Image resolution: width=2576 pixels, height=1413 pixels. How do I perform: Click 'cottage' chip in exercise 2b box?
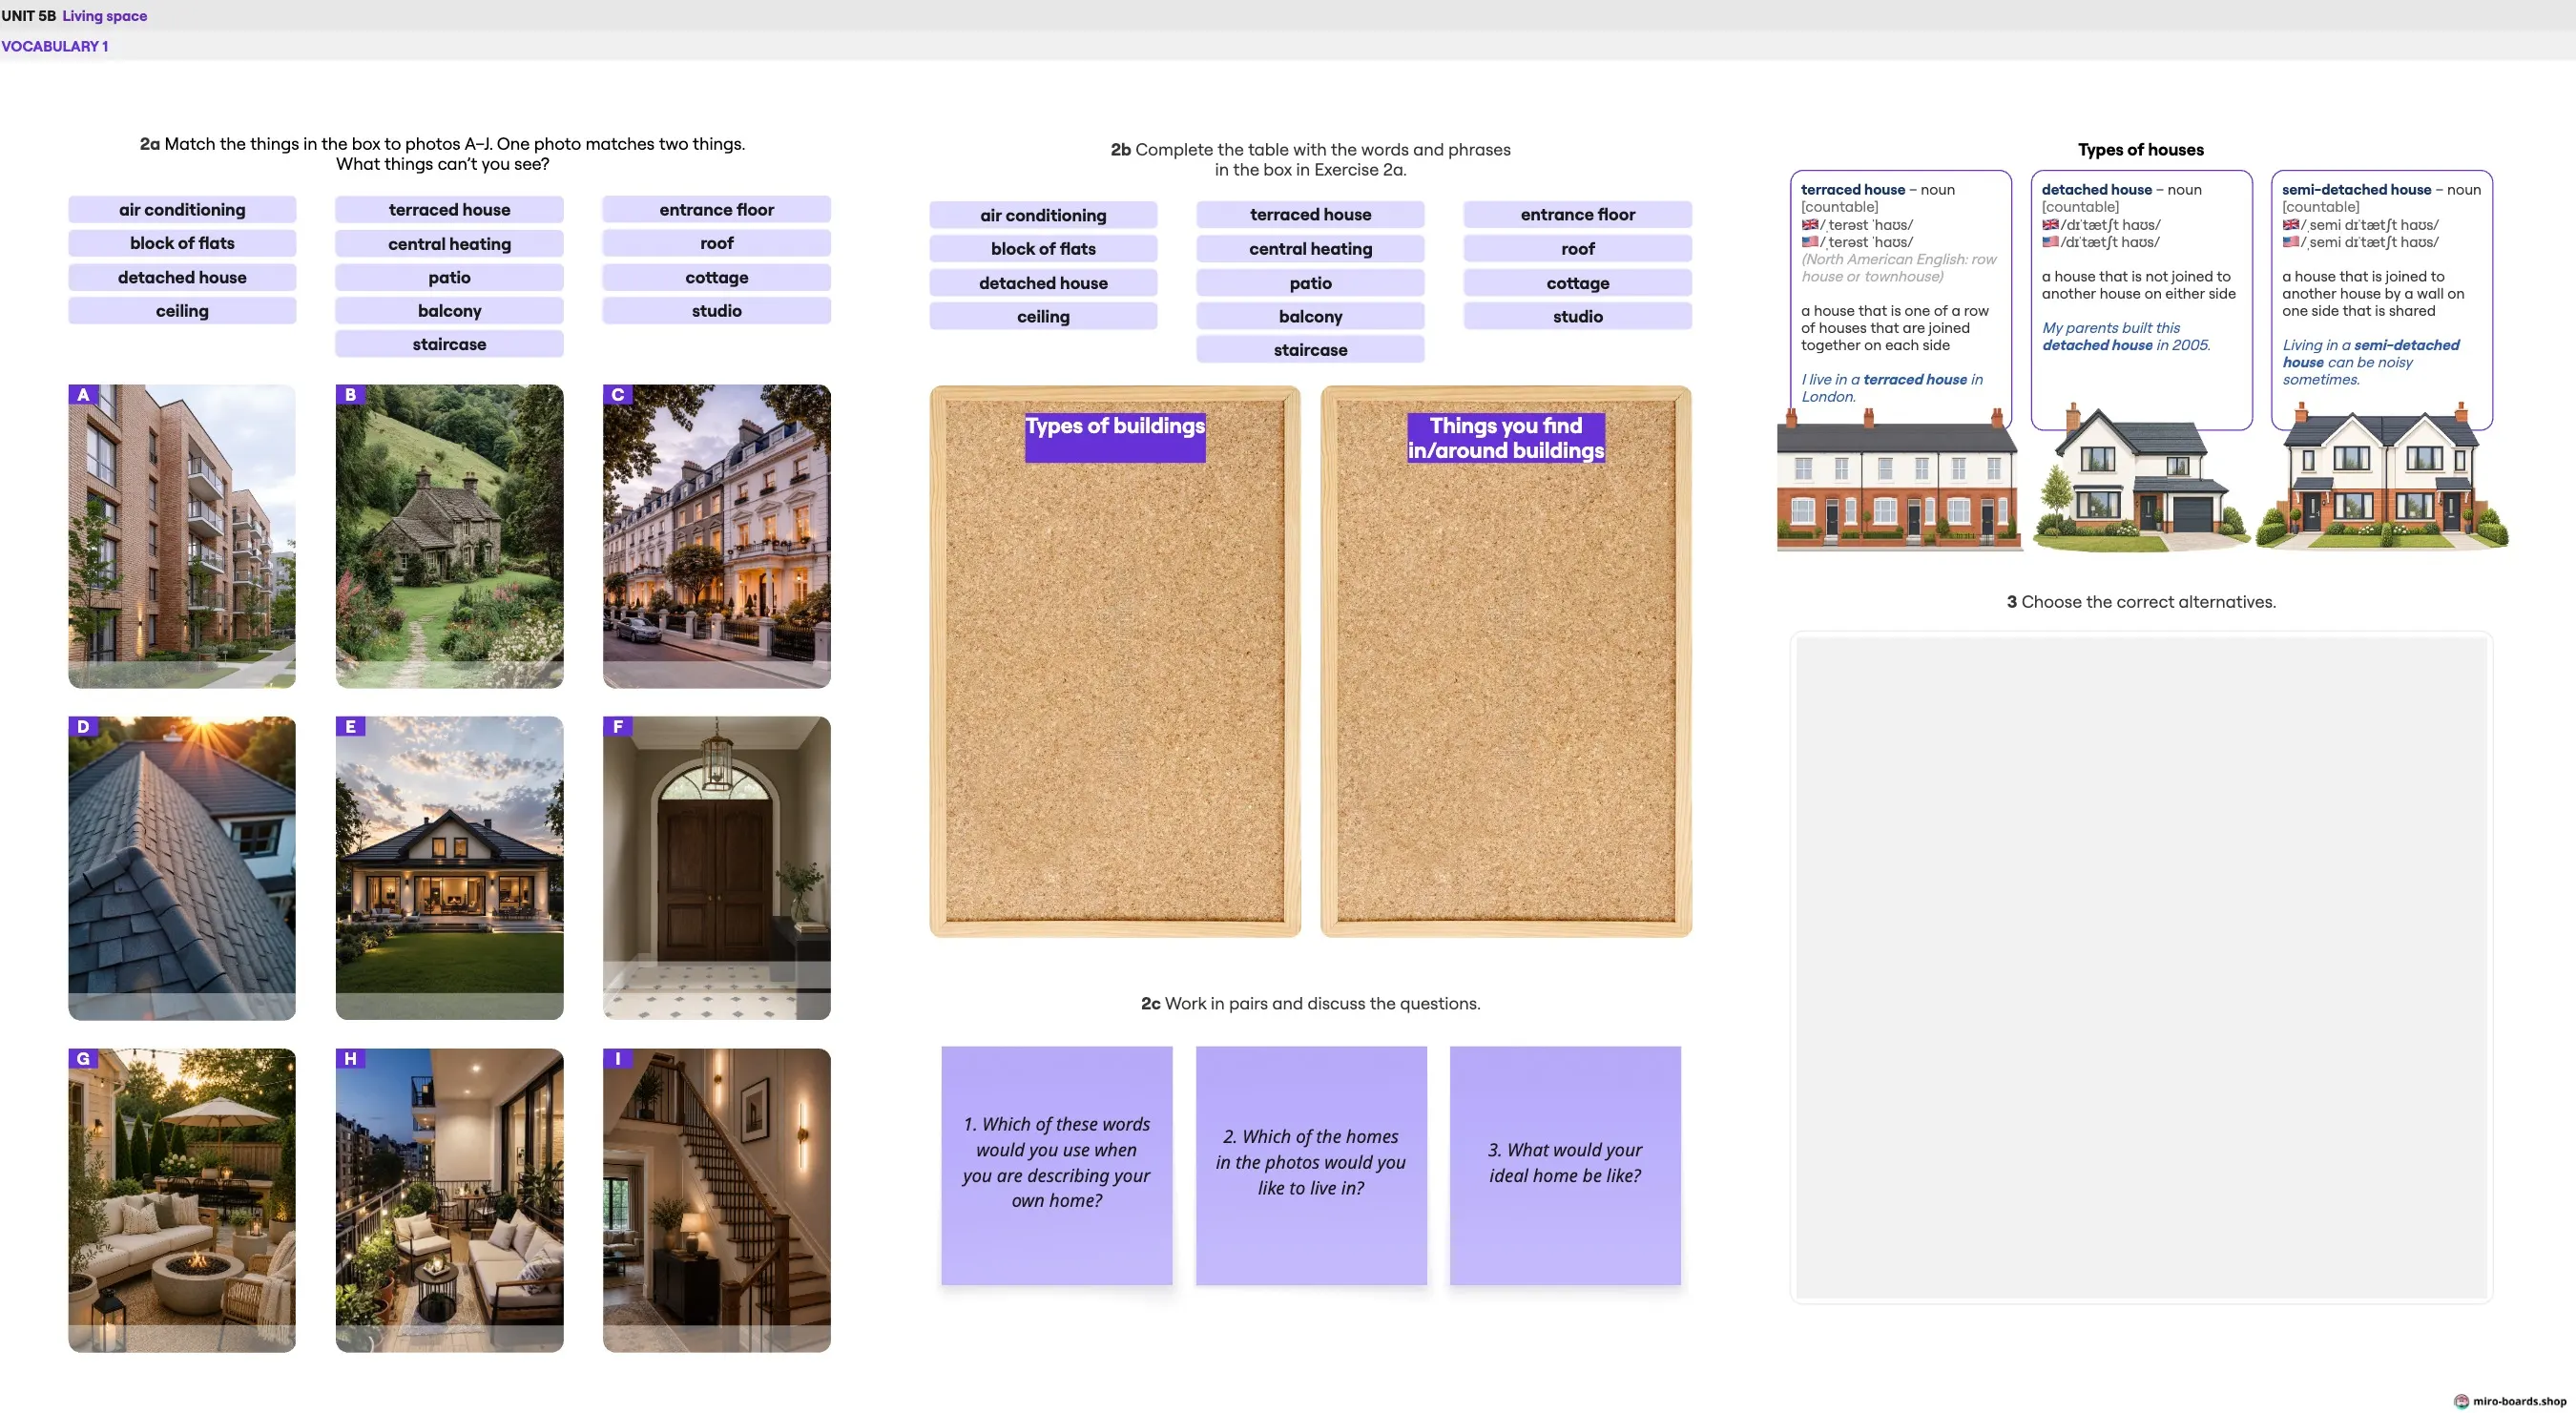pyautogui.click(x=1577, y=283)
